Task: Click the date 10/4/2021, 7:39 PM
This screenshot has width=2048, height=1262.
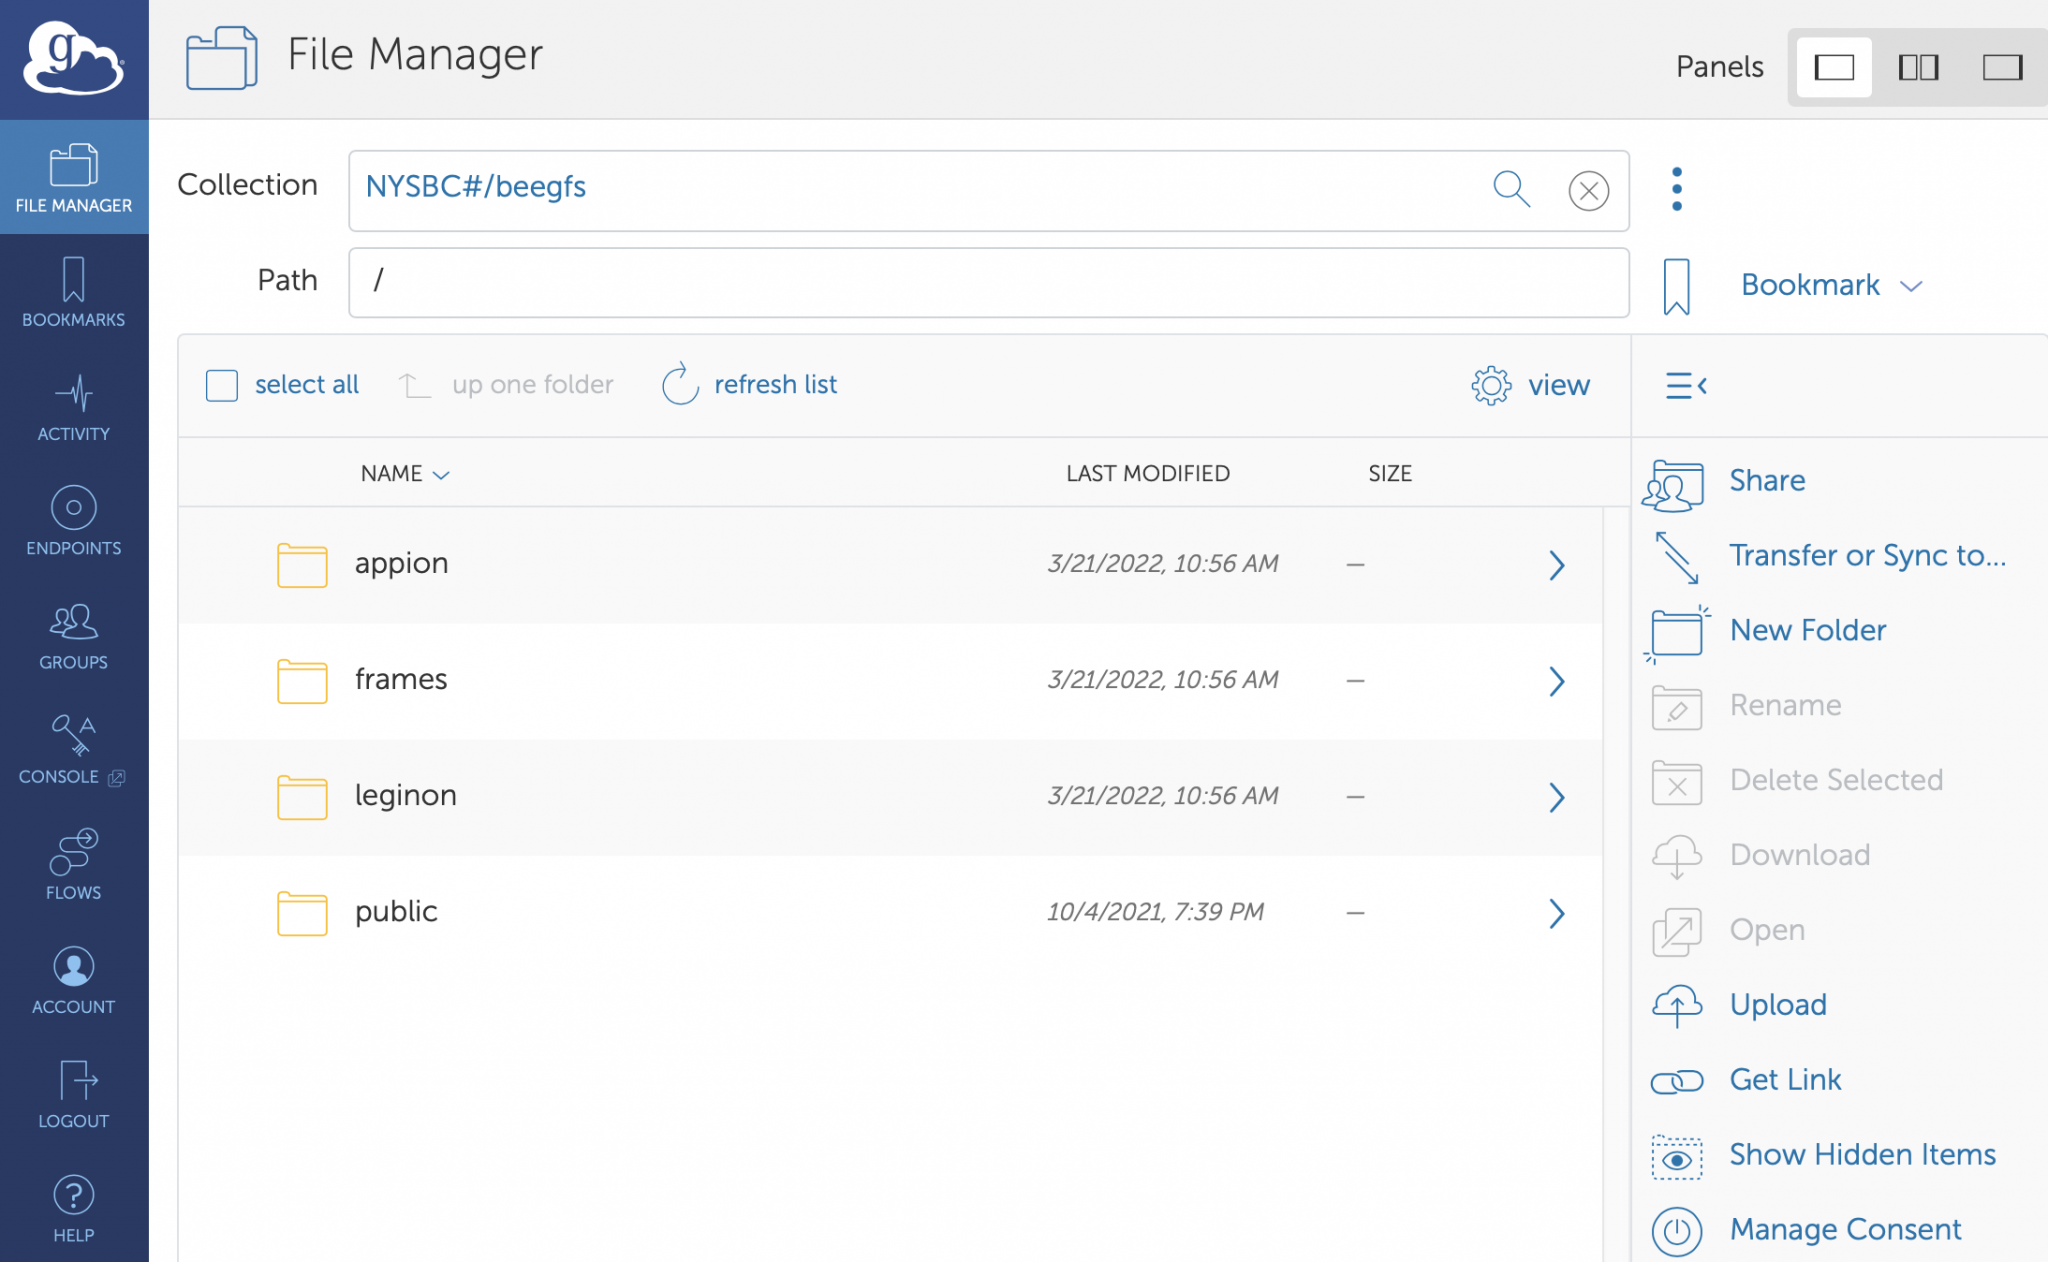Action: click(x=1155, y=912)
